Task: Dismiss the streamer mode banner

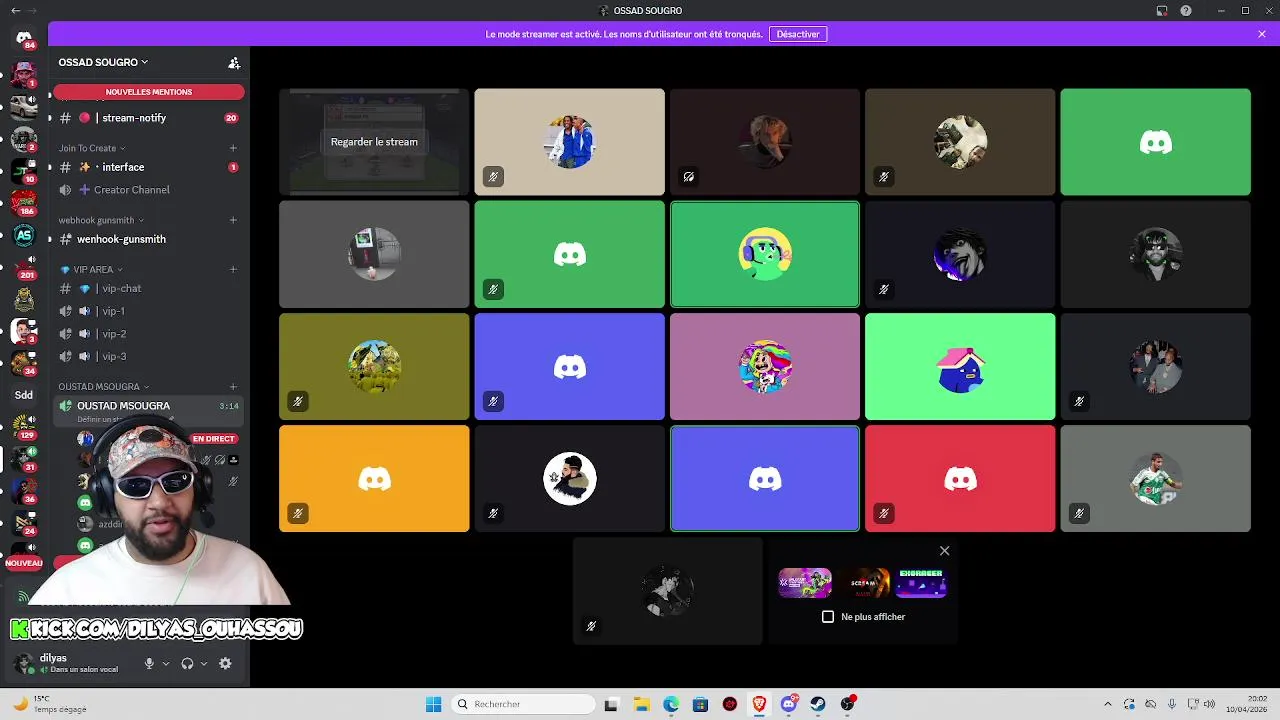Action: pos(1262,34)
